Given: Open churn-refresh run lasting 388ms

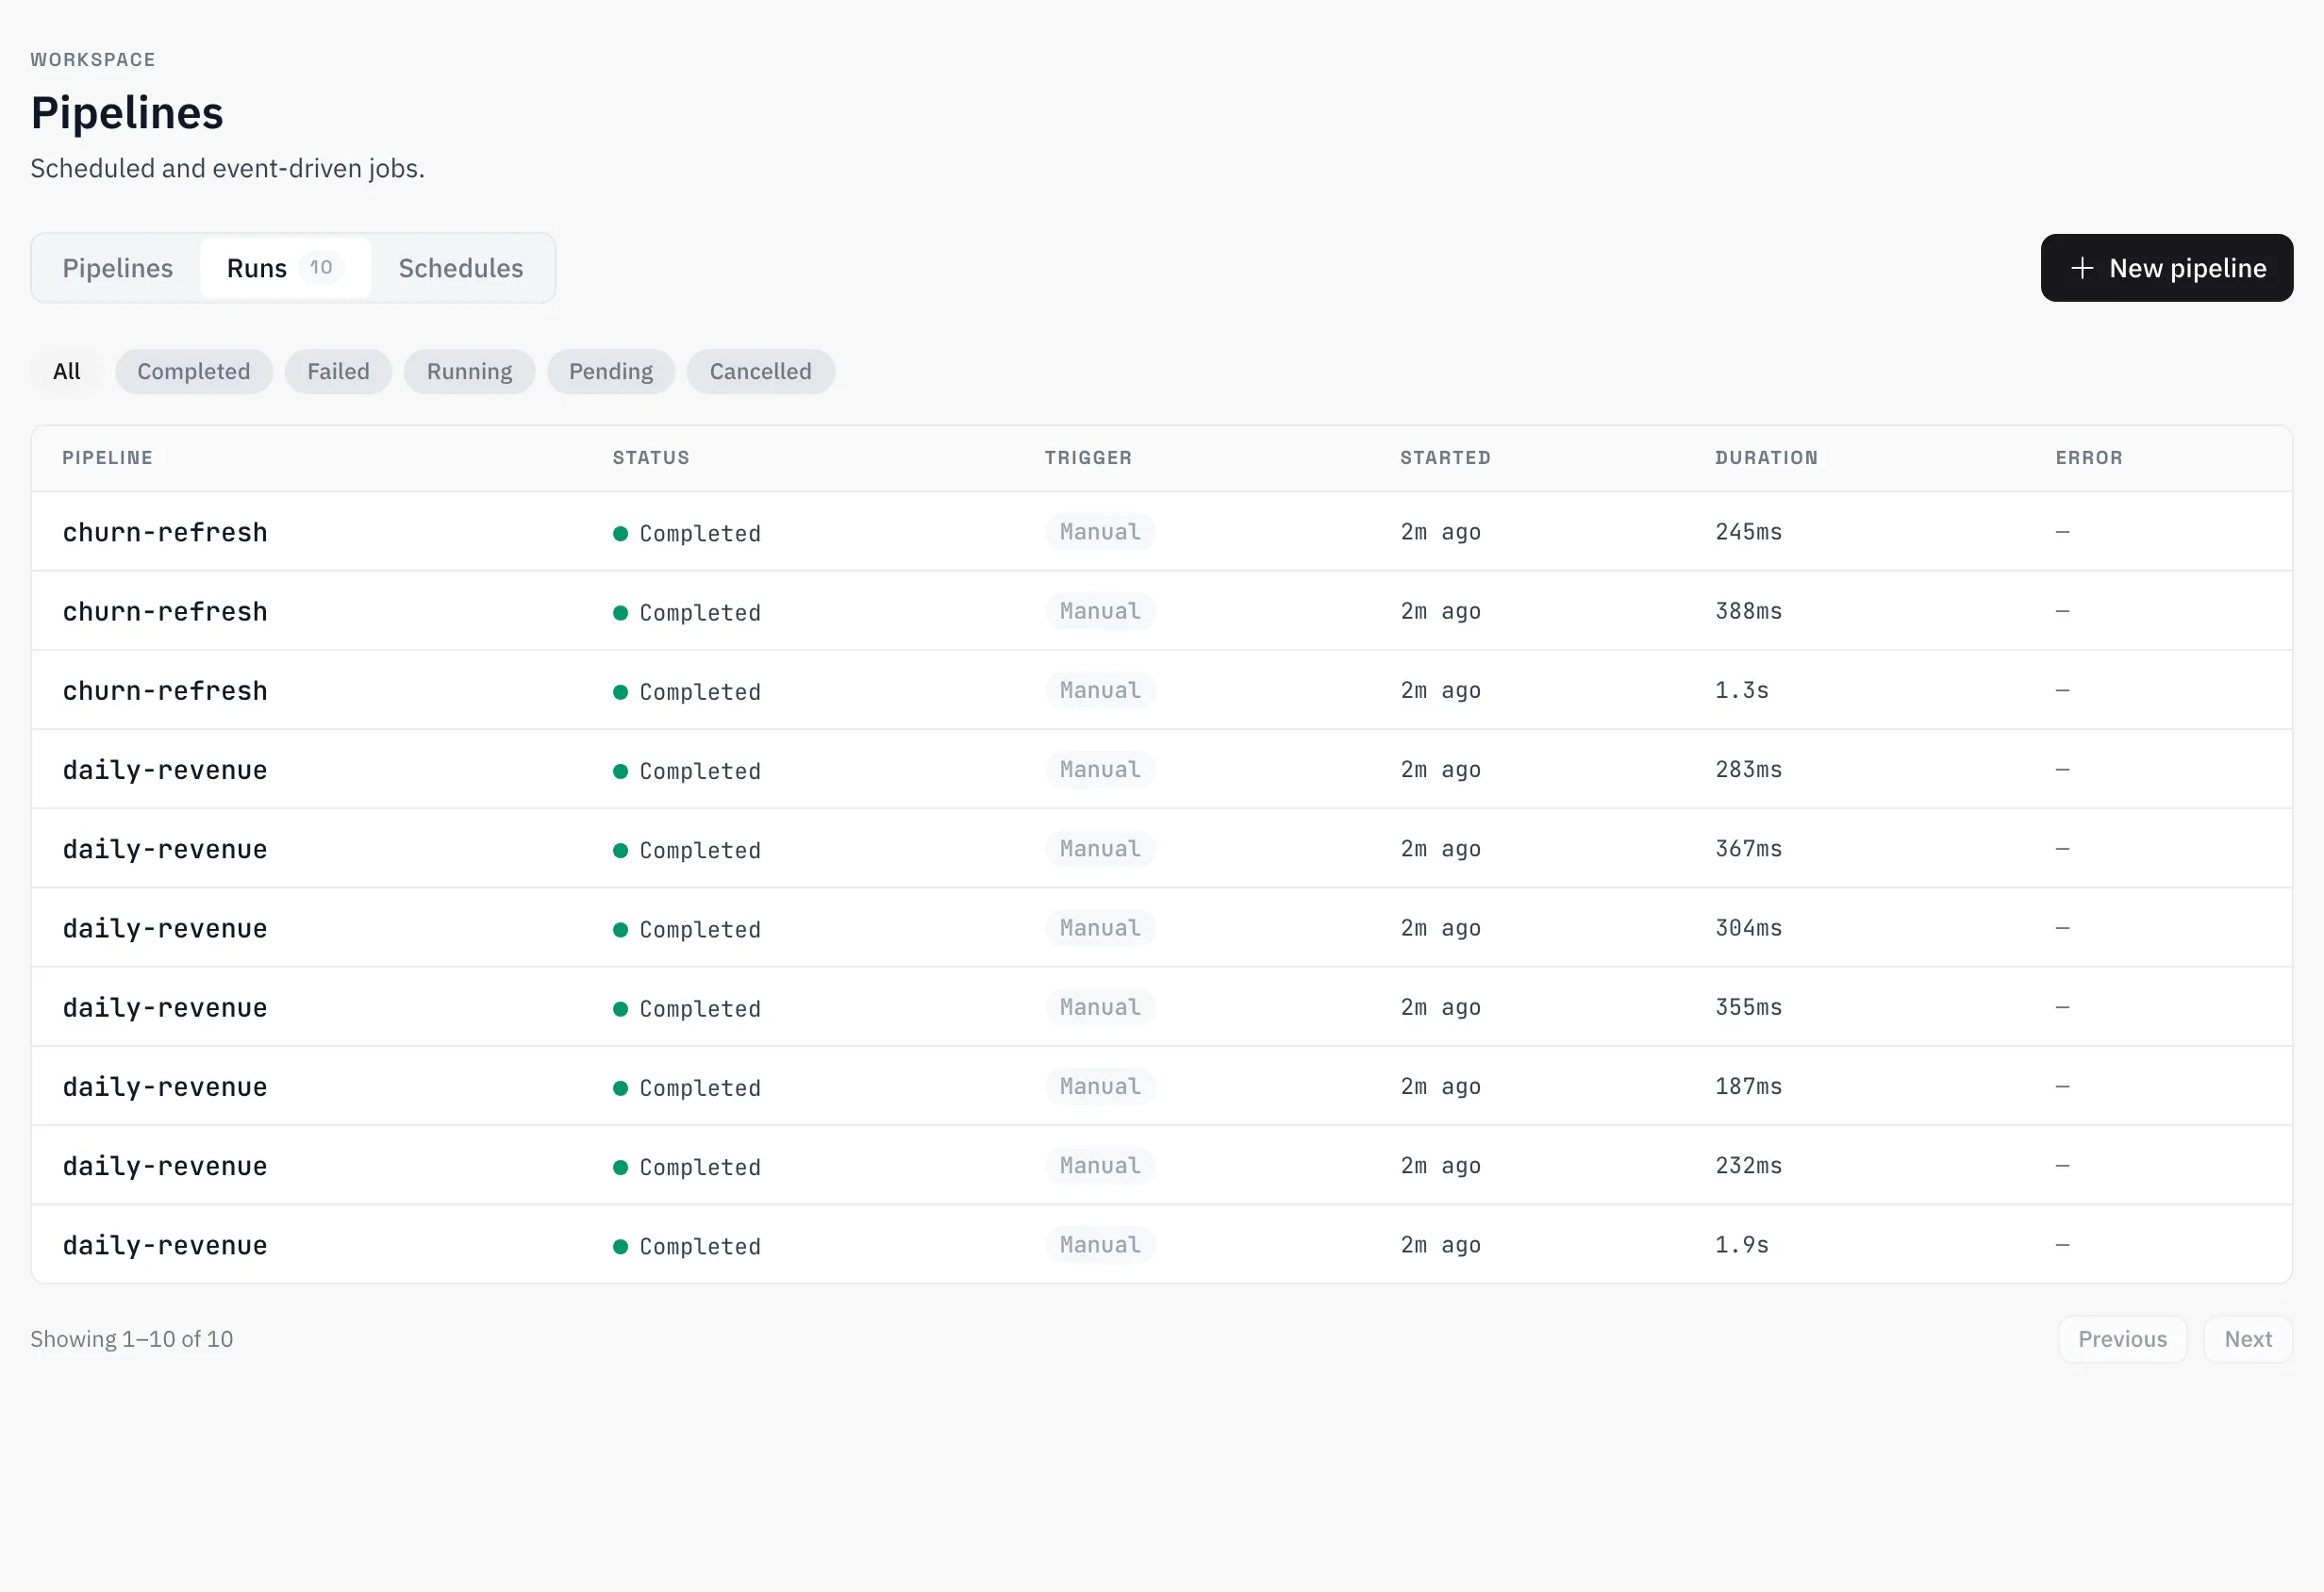Looking at the screenshot, I should pyautogui.click(x=1162, y=611).
